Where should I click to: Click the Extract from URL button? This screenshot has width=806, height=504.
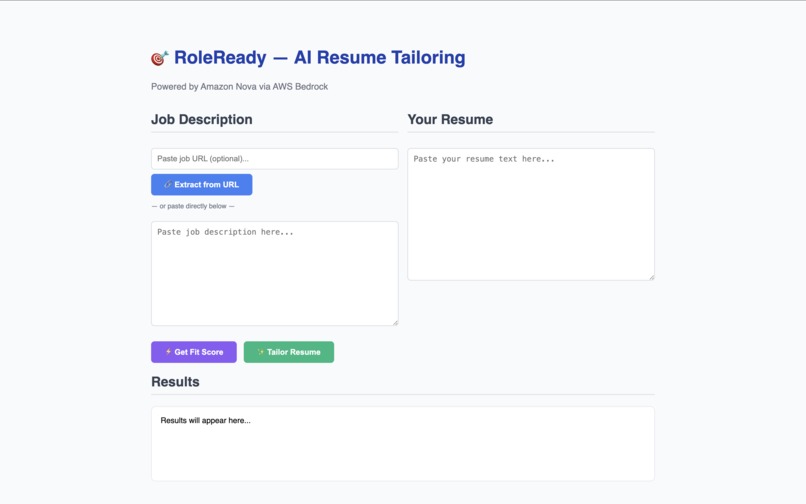tap(202, 185)
